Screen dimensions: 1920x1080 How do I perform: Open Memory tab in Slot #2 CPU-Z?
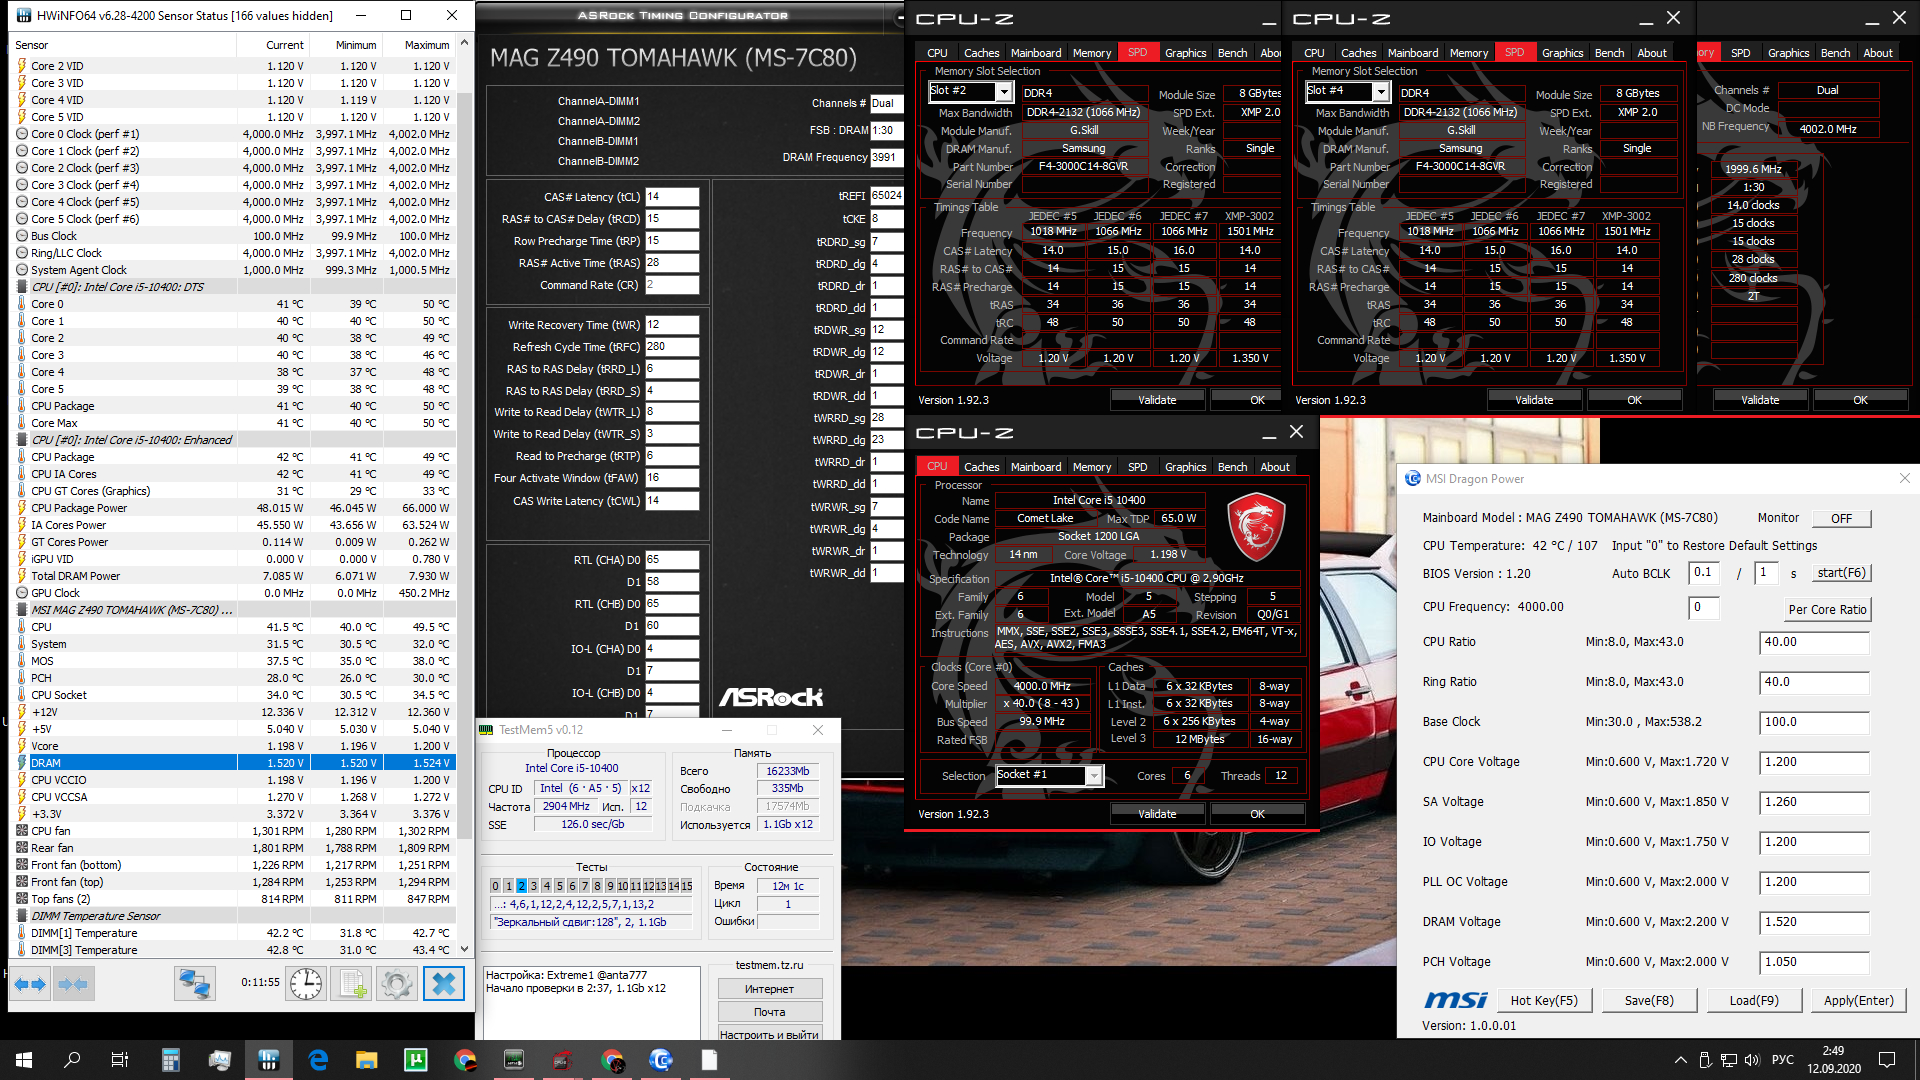point(1091,53)
